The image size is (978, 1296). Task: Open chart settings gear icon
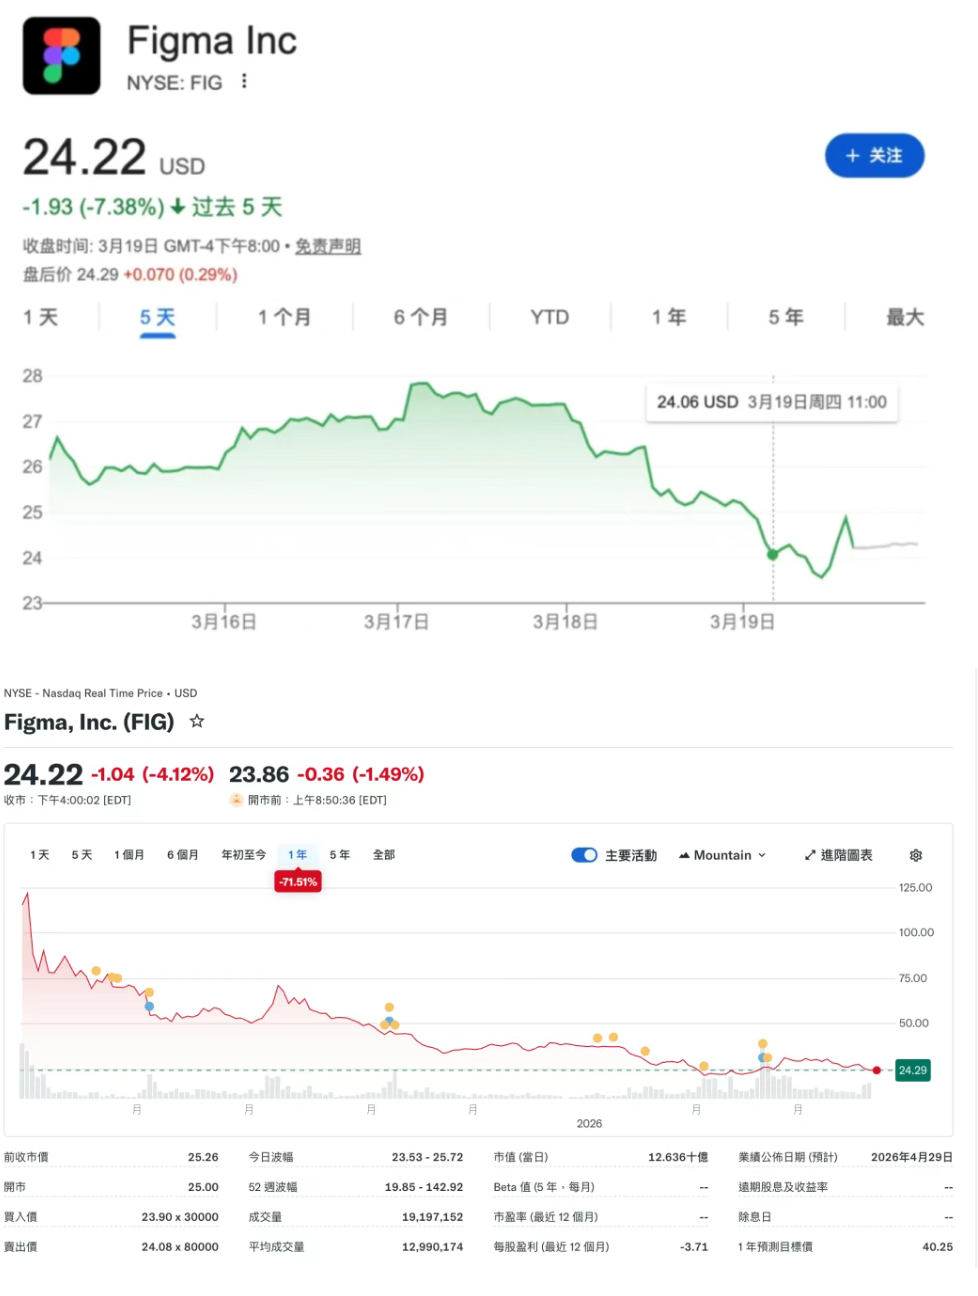coord(915,855)
